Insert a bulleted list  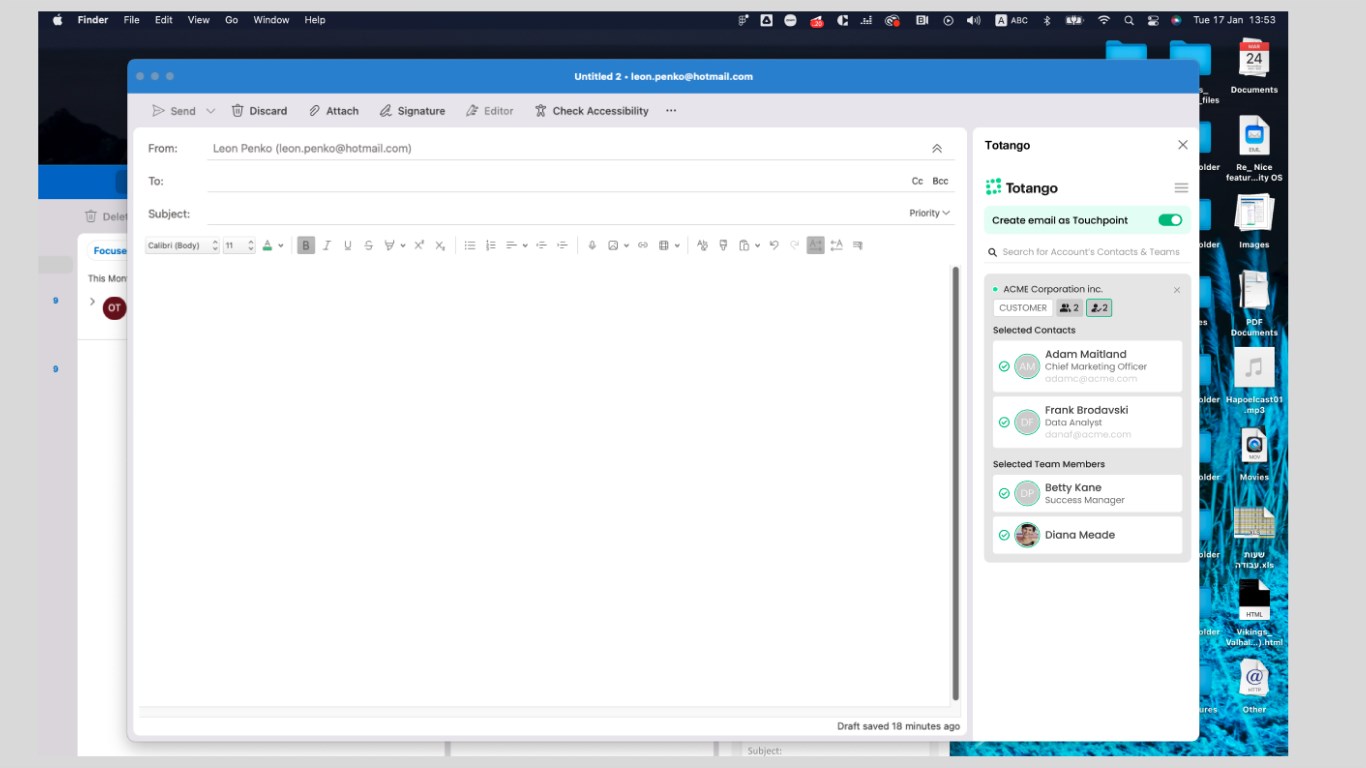(470, 245)
